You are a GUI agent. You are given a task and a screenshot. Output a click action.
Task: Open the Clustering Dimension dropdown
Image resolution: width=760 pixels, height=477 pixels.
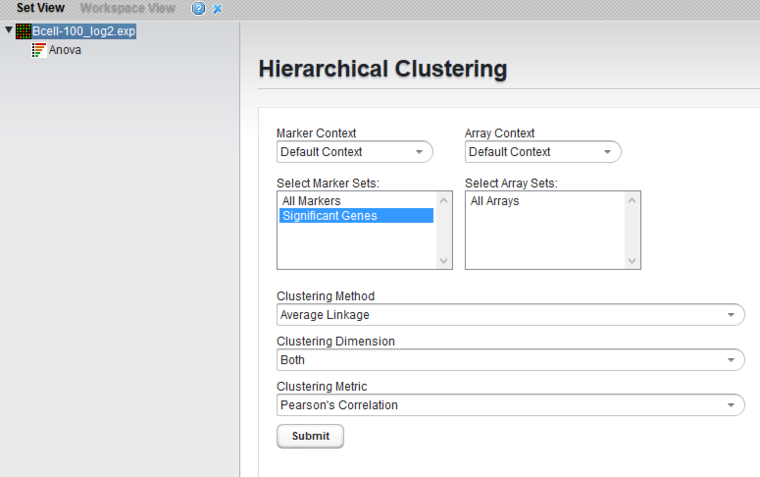(510, 360)
